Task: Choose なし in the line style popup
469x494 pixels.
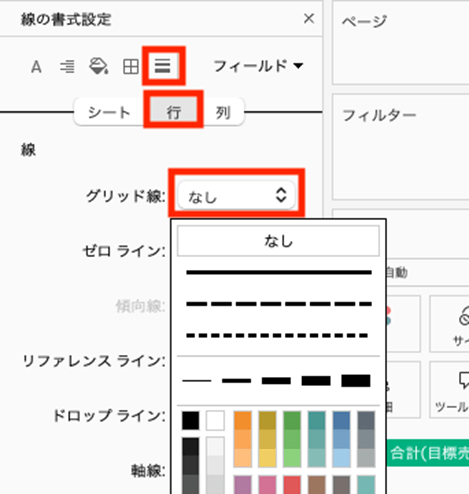Action: tap(278, 241)
